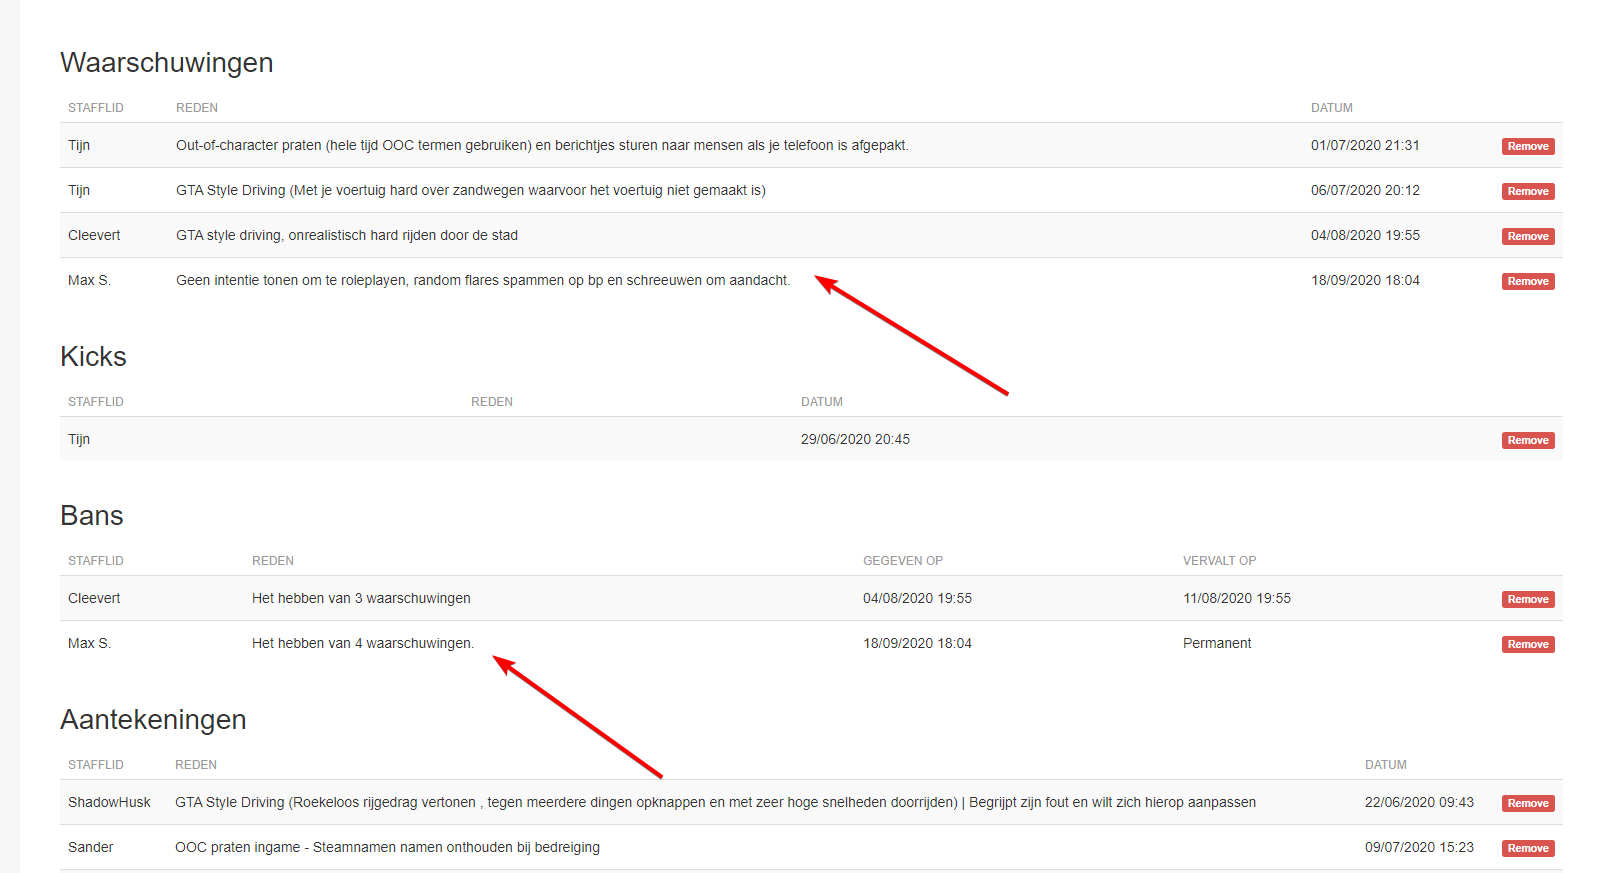
Task: Click the VERVALT OP column header
Action: 1219,561
